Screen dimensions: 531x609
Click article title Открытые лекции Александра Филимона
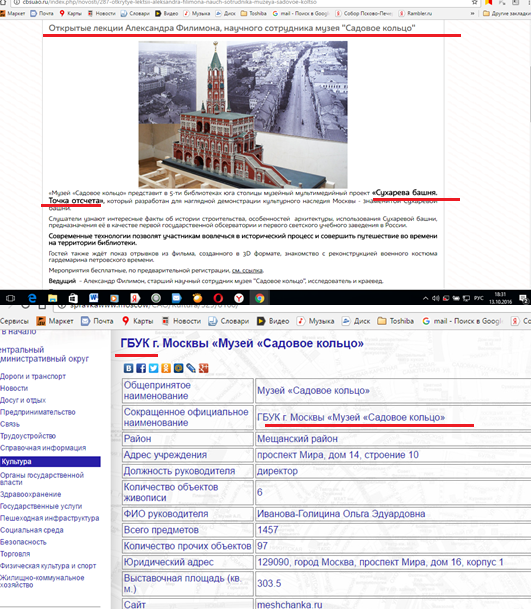232,28
